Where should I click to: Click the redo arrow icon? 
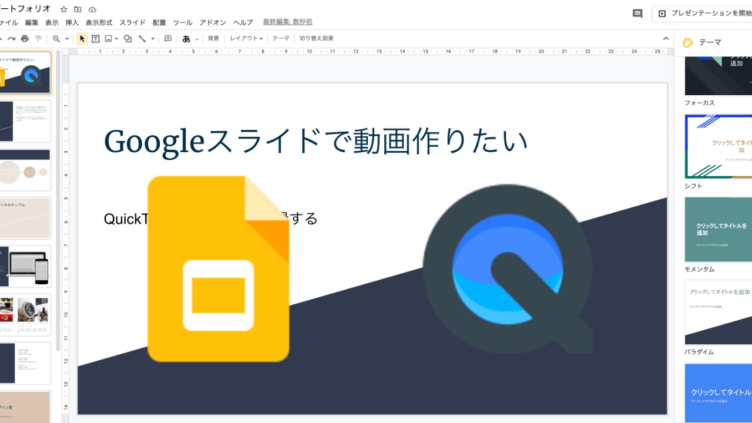click(x=12, y=38)
